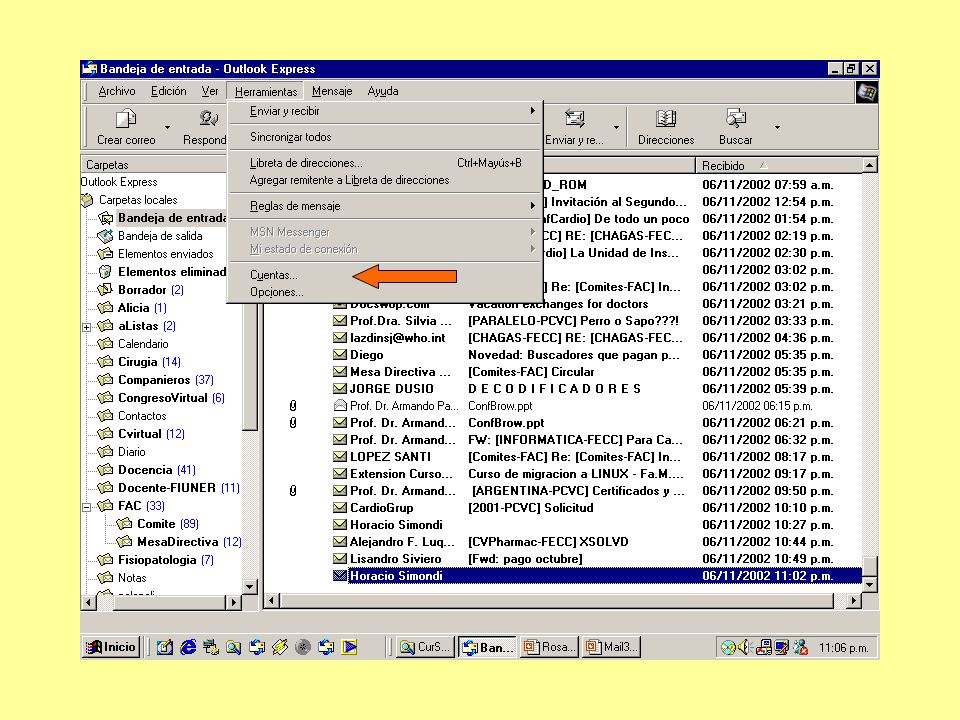Open the Ver menu
Viewport: 960px width, 720px height.
tap(210, 91)
